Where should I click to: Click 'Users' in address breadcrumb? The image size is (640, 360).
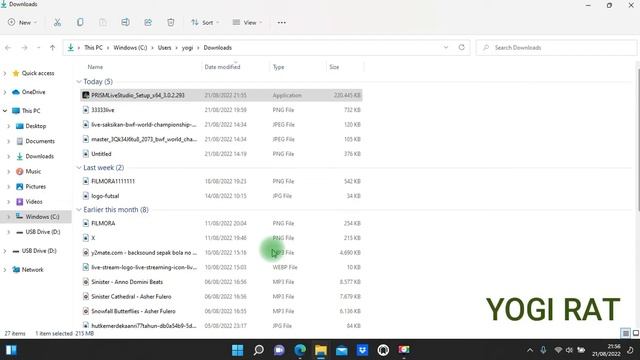point(164,48)
